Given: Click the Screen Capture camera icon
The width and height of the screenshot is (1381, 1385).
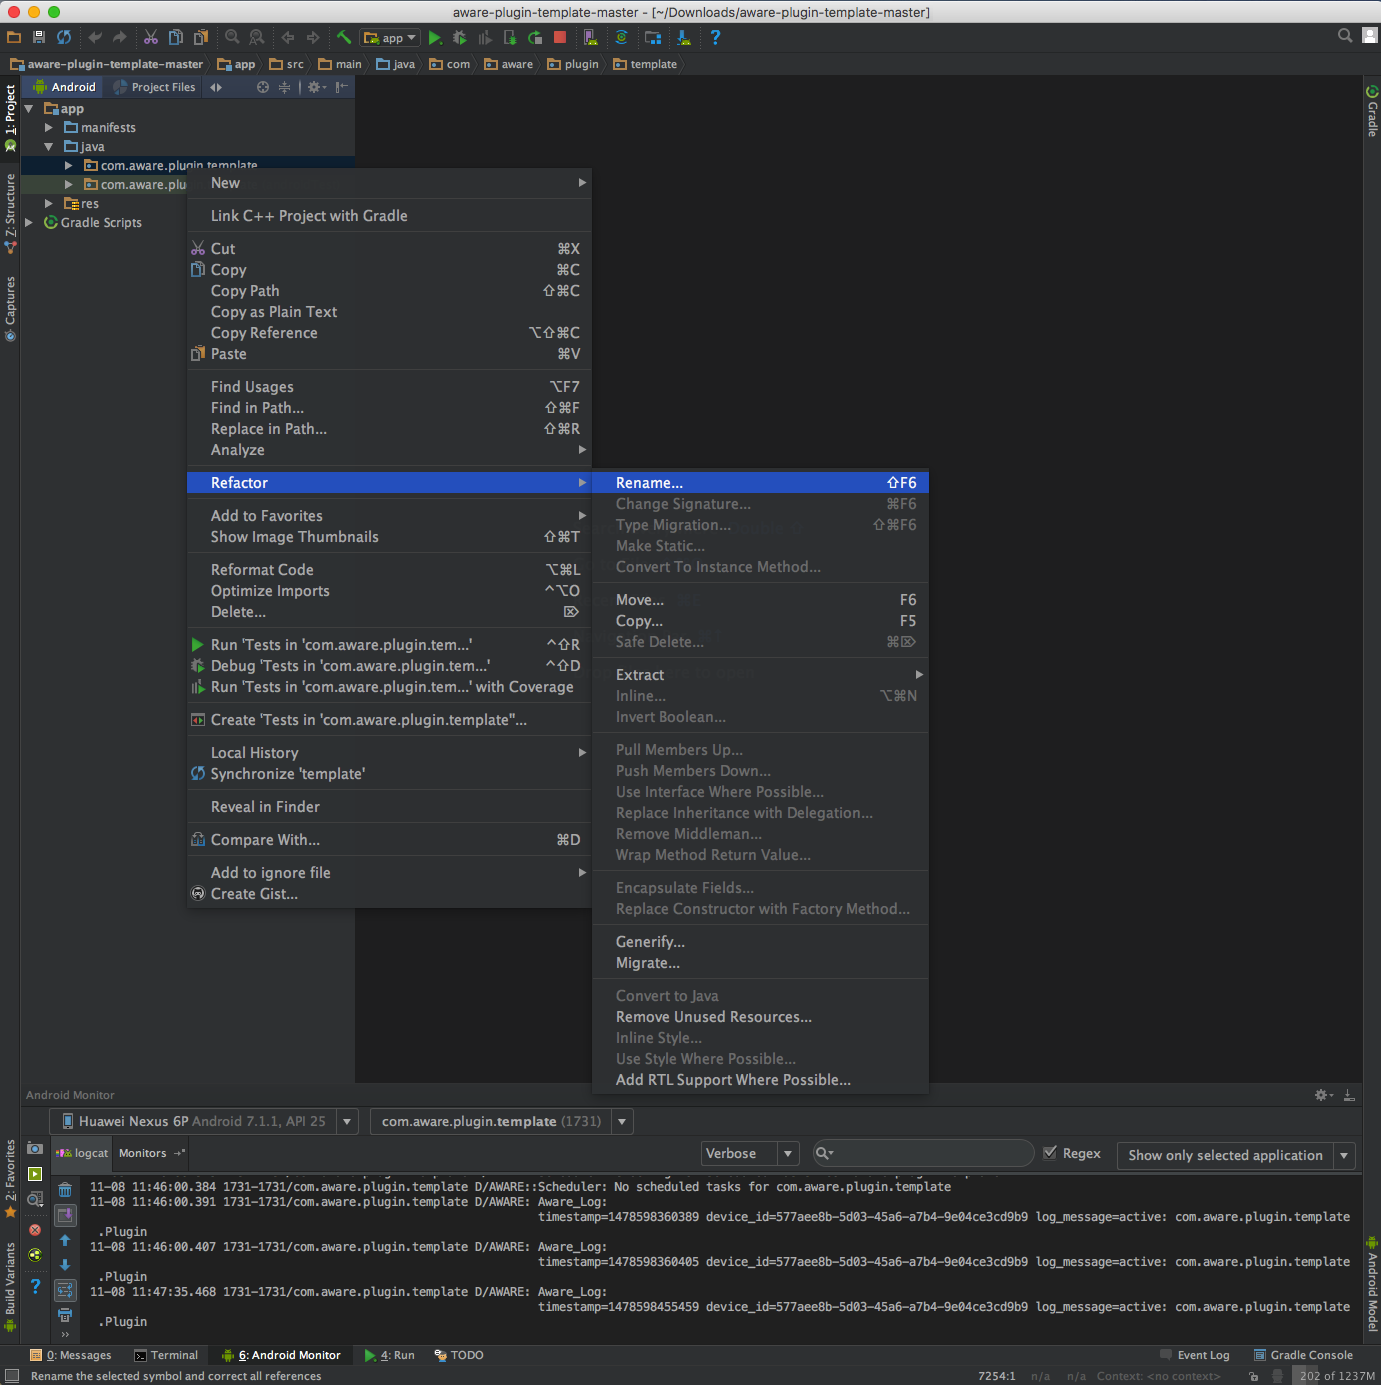Looking at the screenshot, I should [35, 1148].
